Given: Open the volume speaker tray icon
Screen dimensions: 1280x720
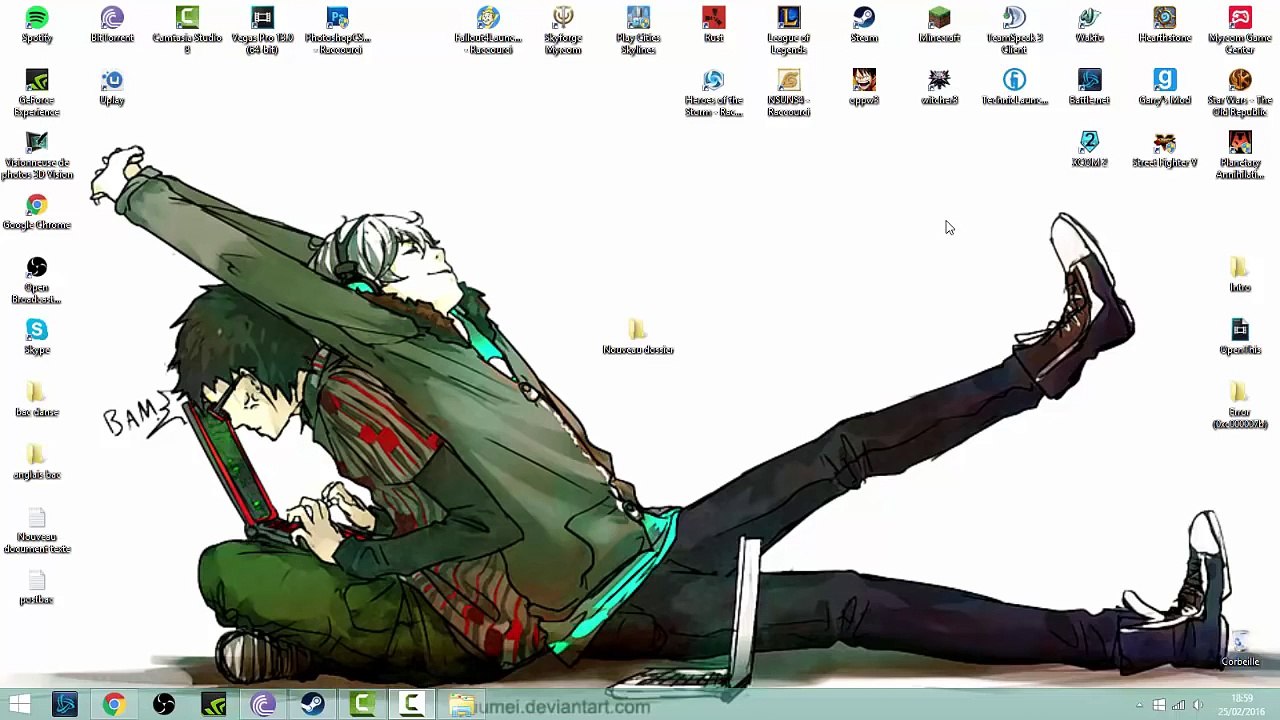Looking at the screenshot, I should pyautogui.click(x=1198, y=705).
